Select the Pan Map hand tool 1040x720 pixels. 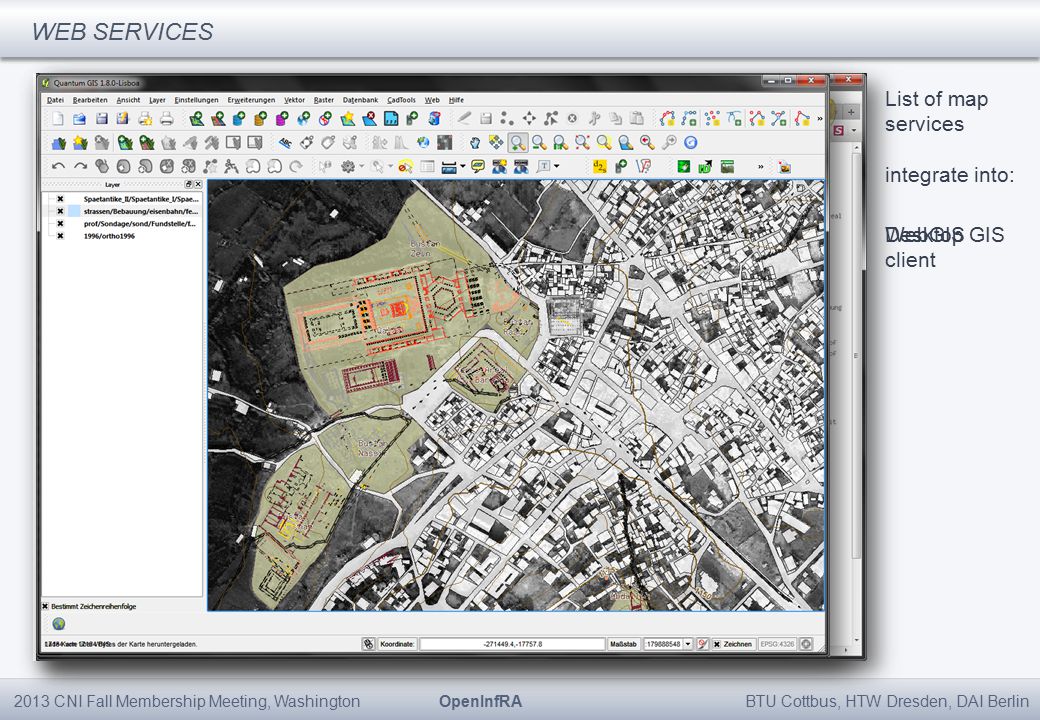pos(475,143)
